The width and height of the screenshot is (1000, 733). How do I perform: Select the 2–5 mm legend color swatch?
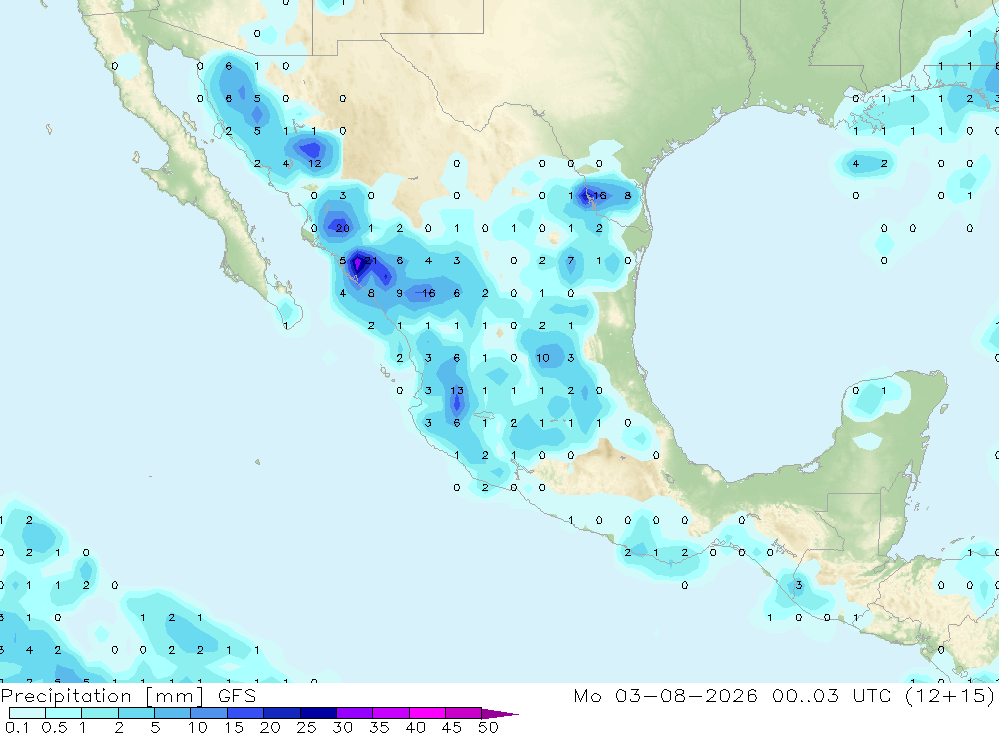136,713
